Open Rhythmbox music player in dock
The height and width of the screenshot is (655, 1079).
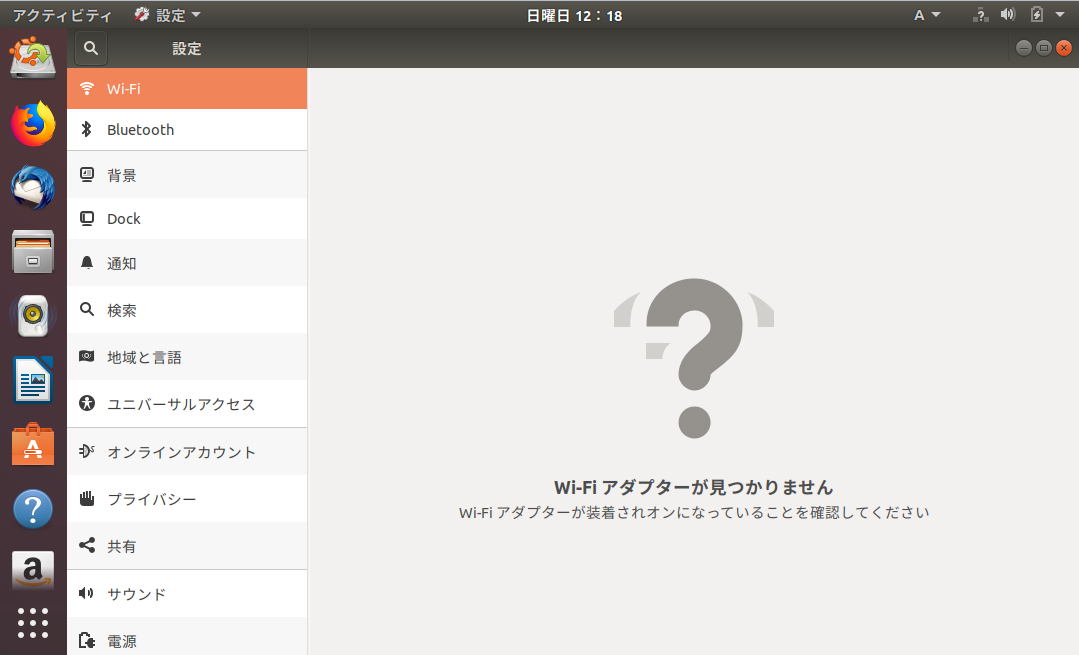coord(33,316)
